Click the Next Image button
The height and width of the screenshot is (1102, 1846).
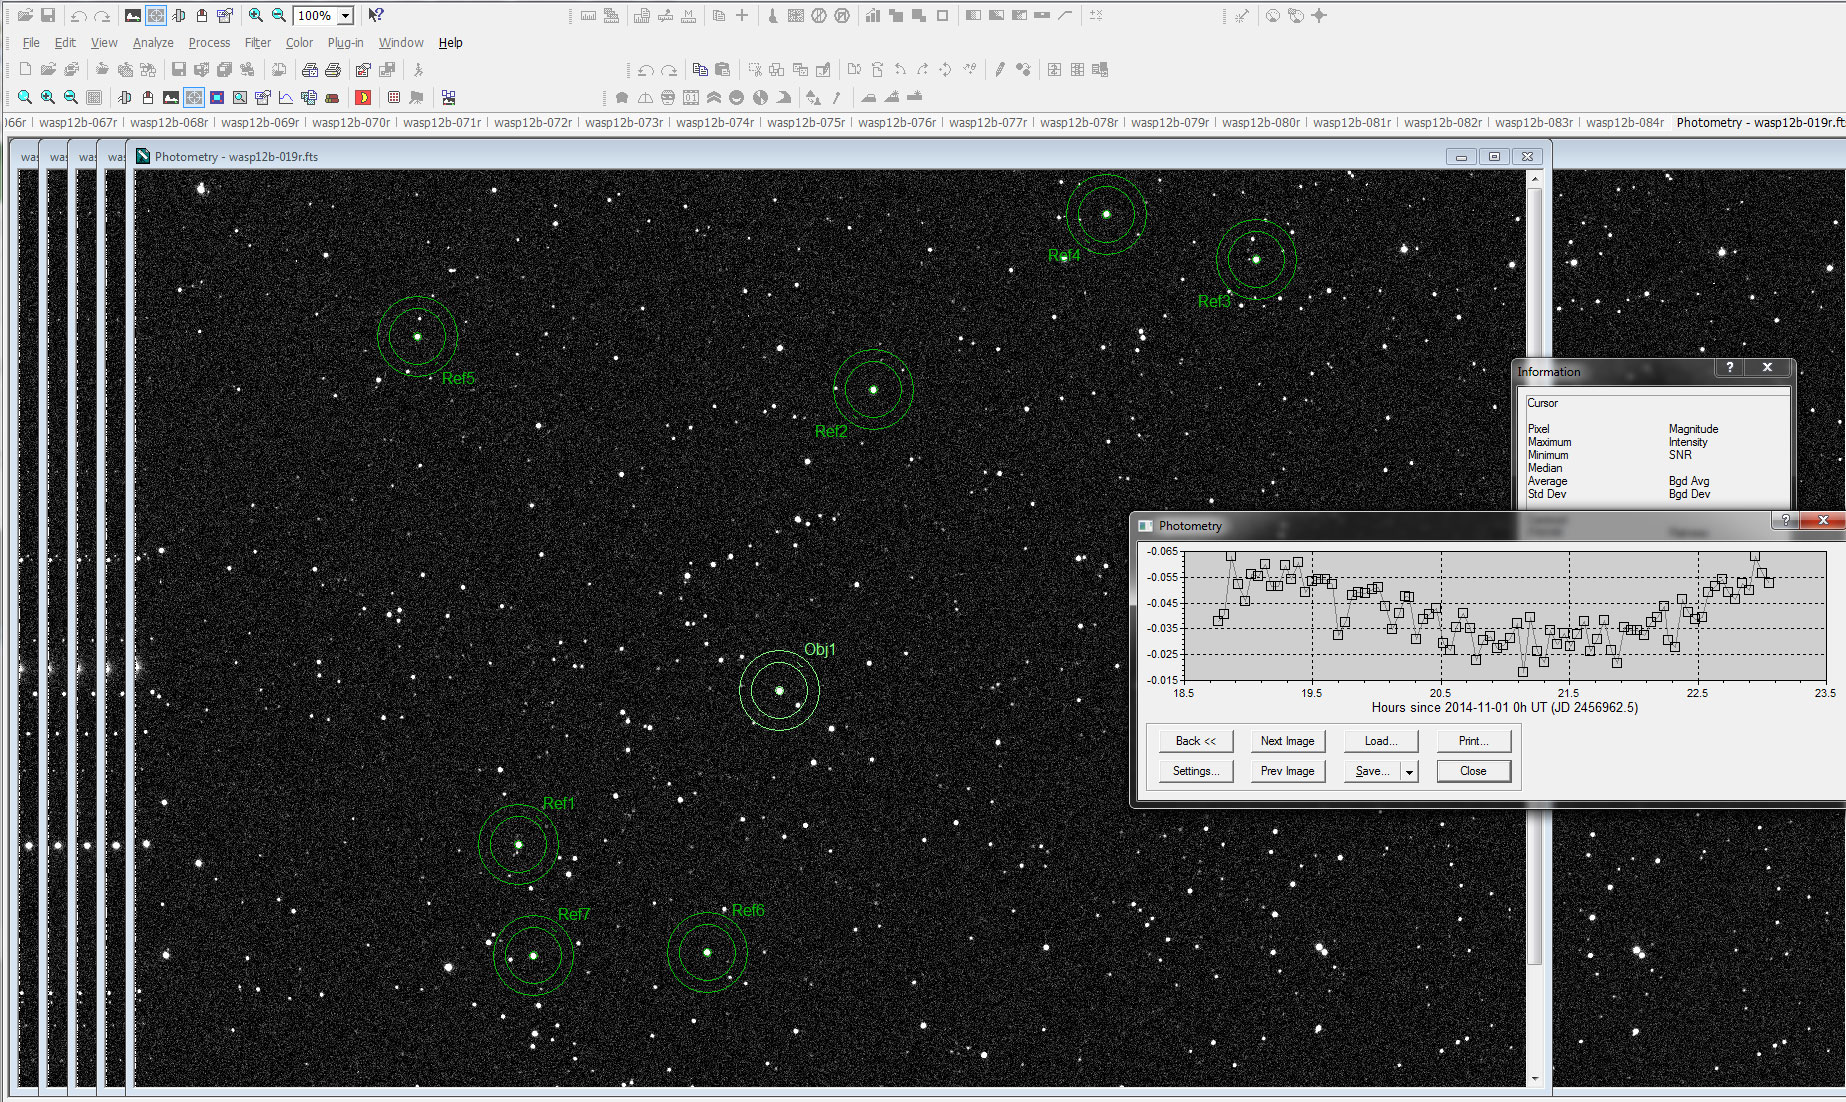point(1287,741)
